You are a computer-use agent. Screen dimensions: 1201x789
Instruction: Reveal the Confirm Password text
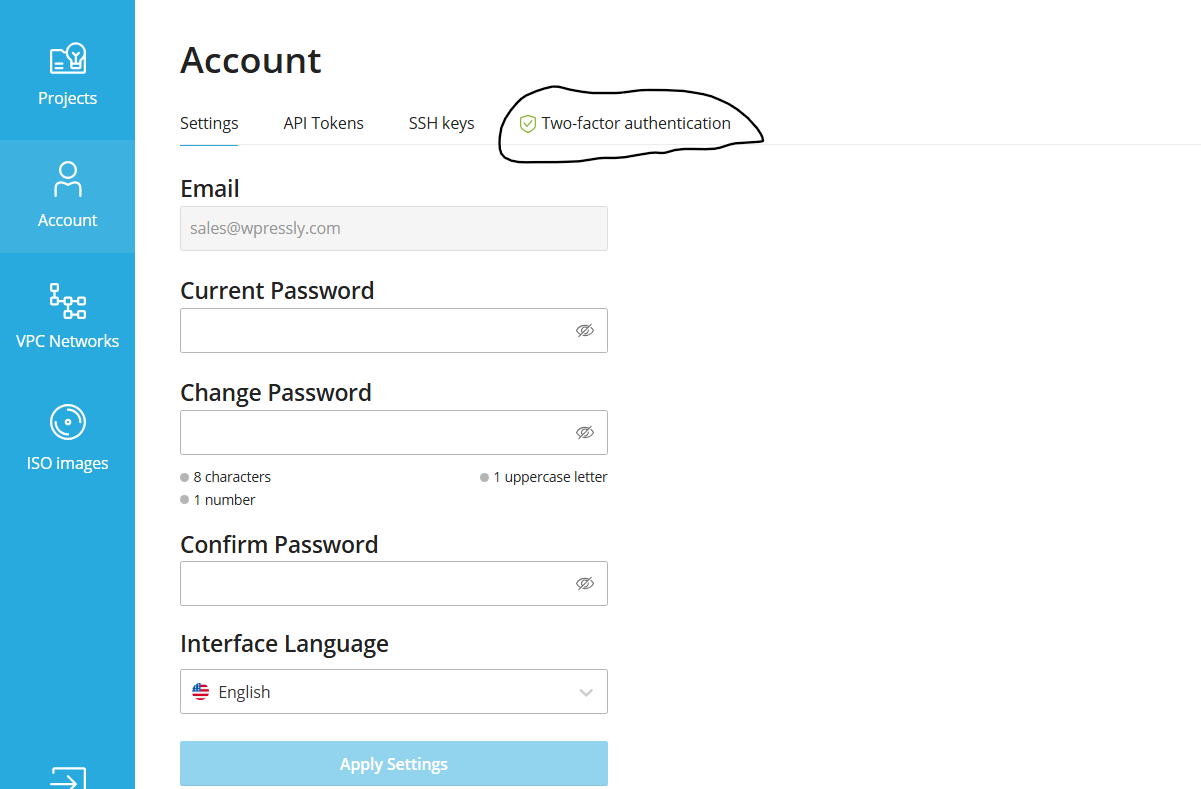pos(585,583)
